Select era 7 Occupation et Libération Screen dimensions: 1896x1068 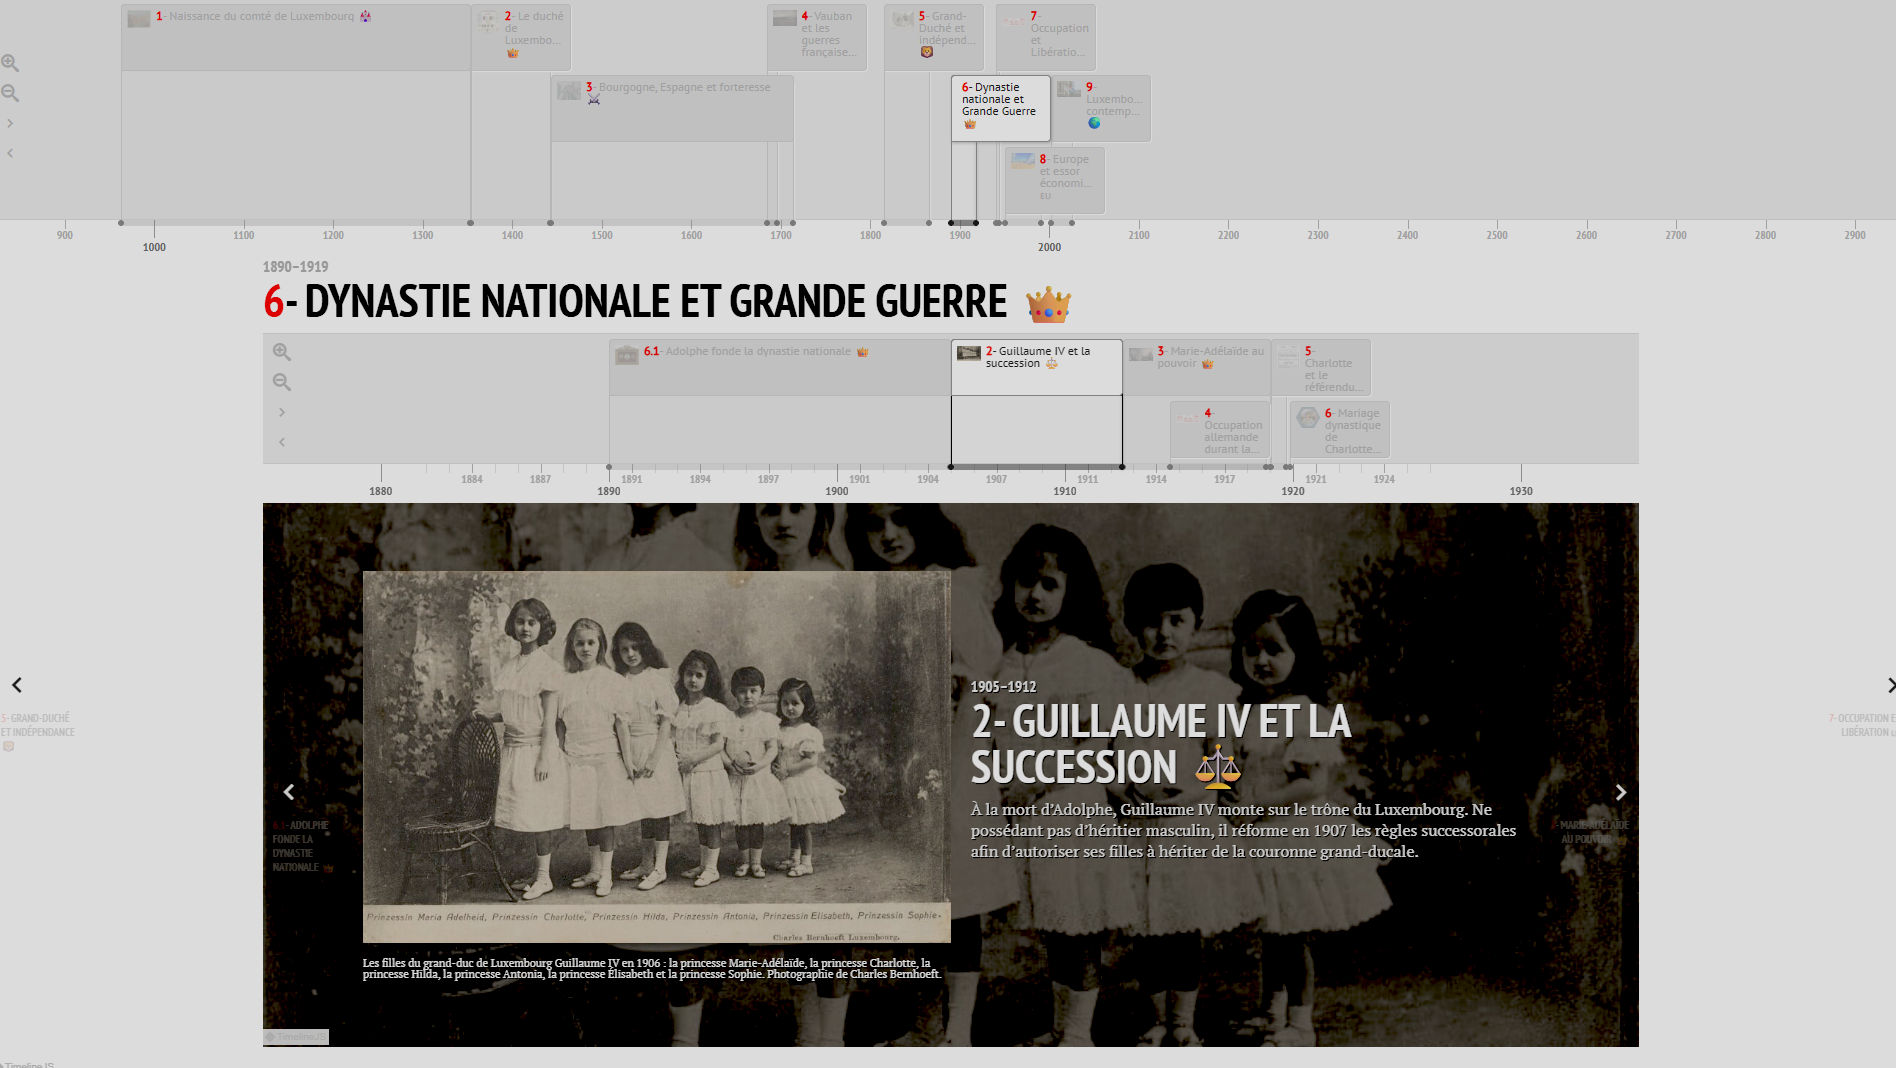[x=1046, y=37]
